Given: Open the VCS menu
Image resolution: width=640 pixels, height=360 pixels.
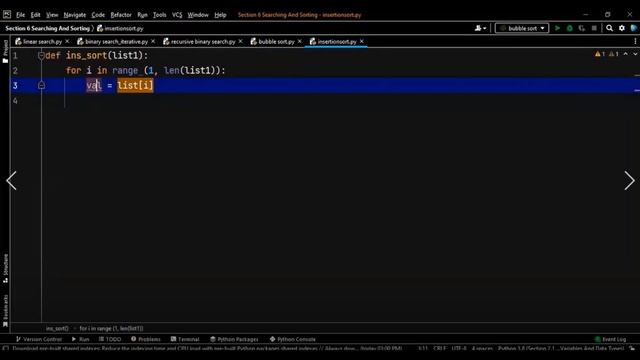Looking at the screenshot, I should coord(177,15).
